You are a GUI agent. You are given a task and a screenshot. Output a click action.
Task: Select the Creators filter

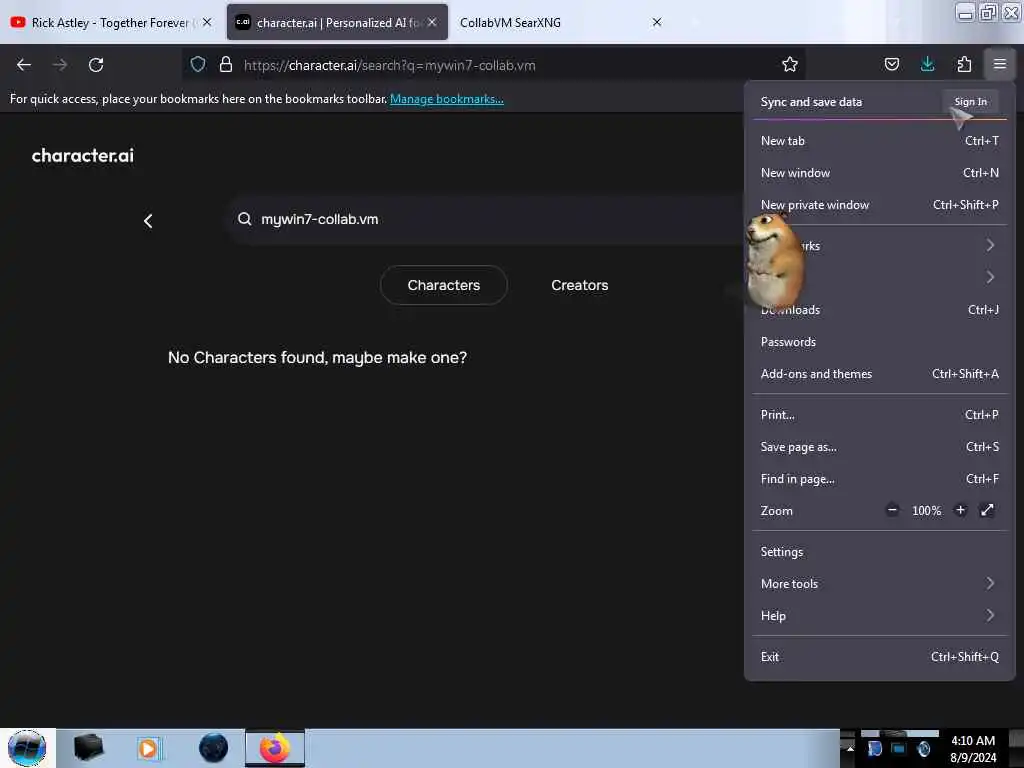[x=579, y=285]
